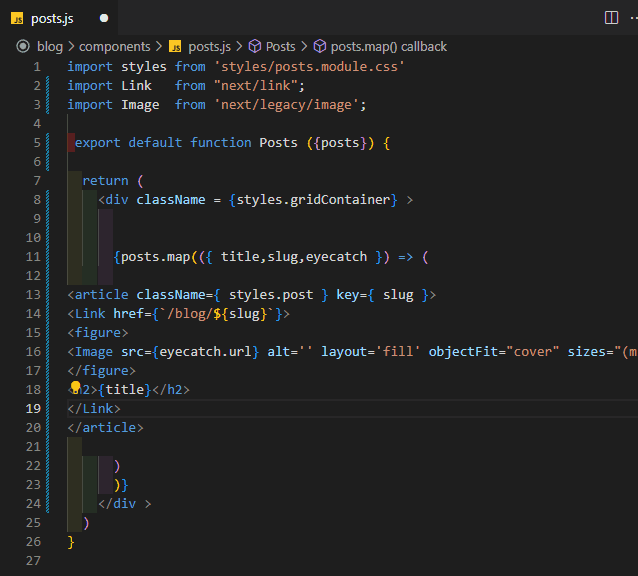Click the Posts function symbol cube icon
The width and height of the screenshot is (638, 576).
(x=255, y=46)
